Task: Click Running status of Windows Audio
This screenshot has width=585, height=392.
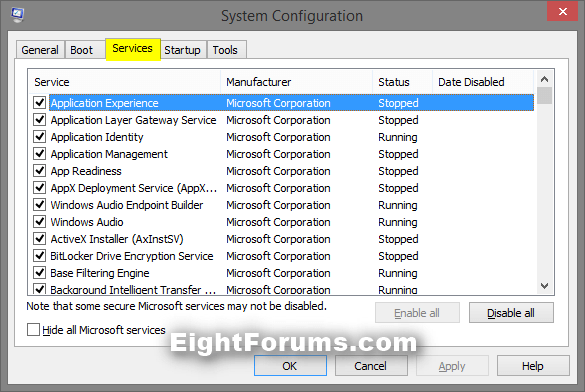Action: (x=398, y=222)
